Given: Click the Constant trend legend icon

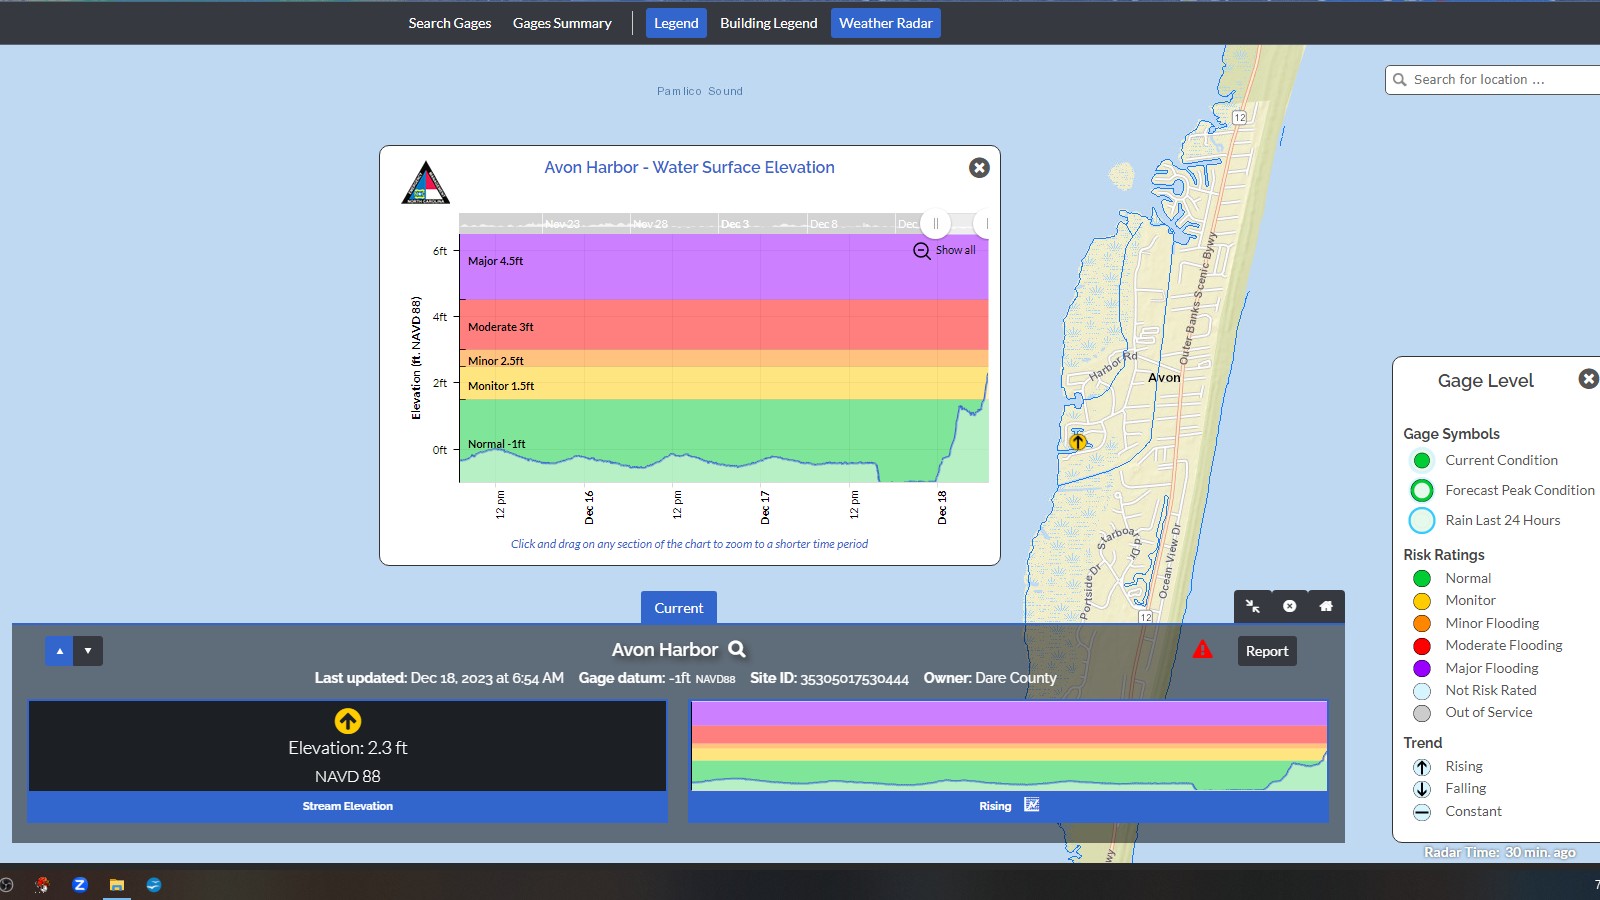Looking at the screenshot, I should point(1422,812).
